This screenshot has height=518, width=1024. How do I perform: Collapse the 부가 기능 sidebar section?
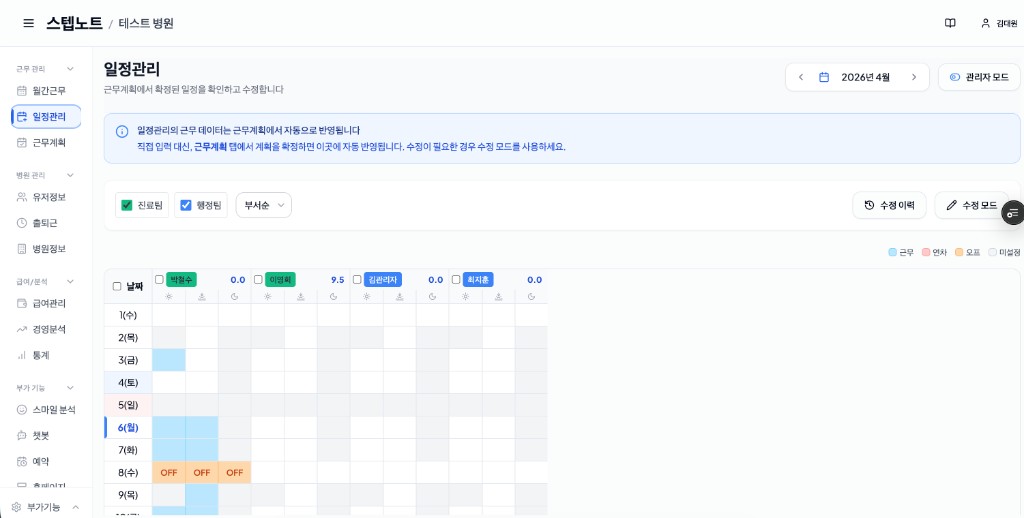coord(71,388)
